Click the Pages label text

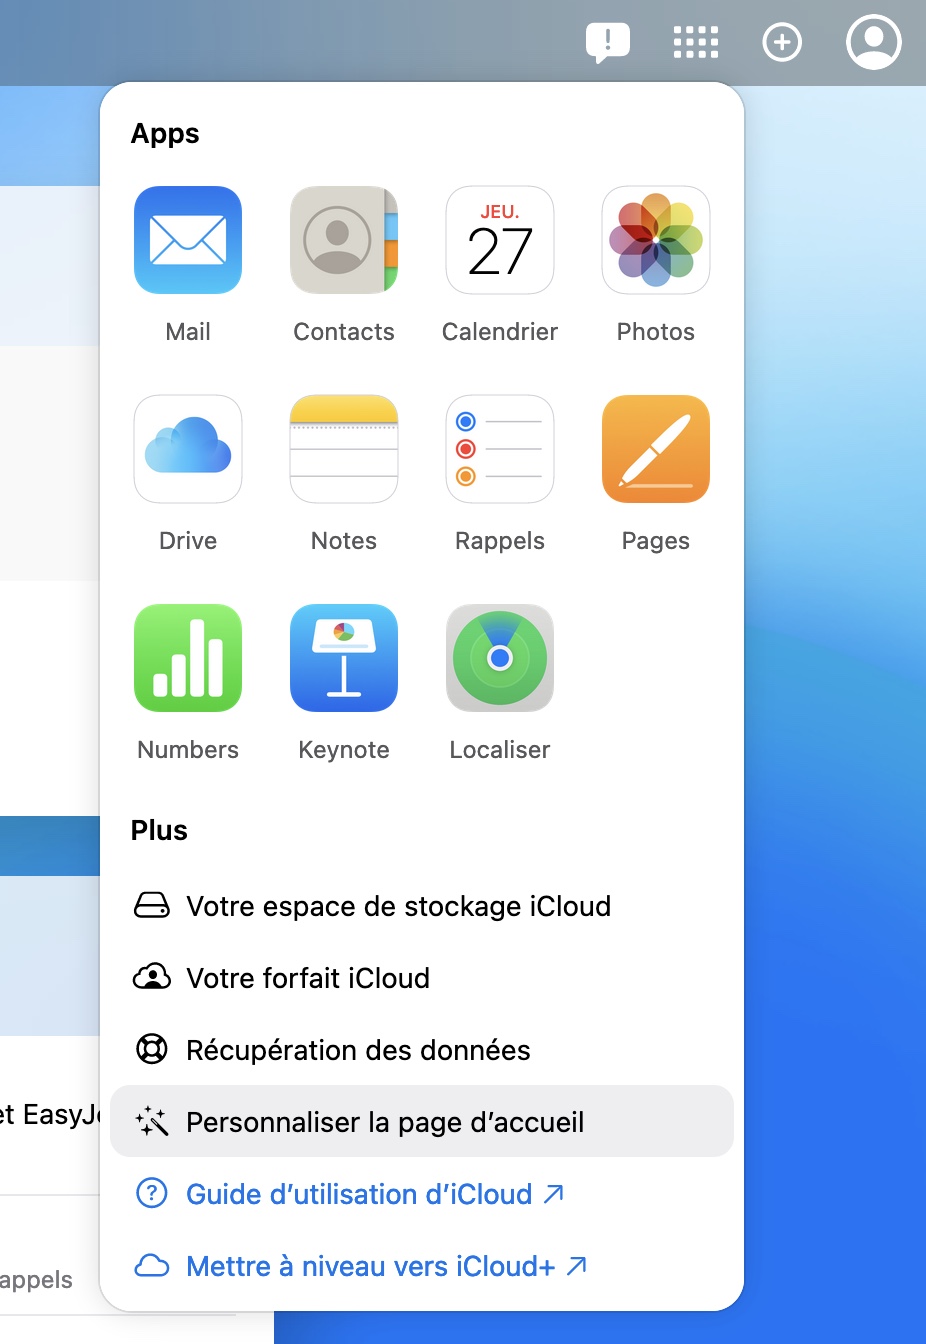click(x=656, y=541)
